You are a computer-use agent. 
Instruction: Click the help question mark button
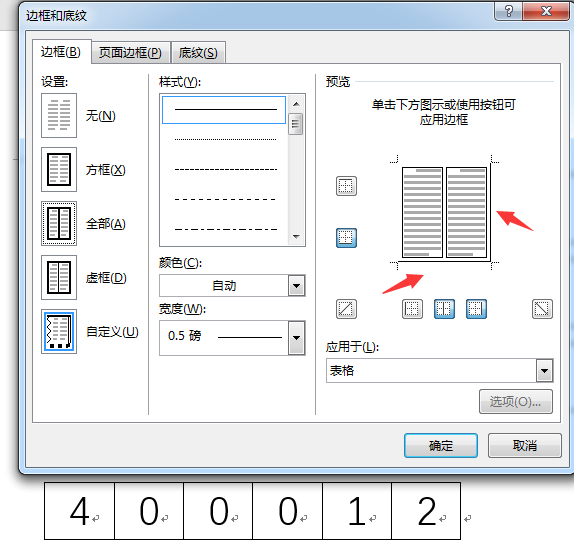508,11
